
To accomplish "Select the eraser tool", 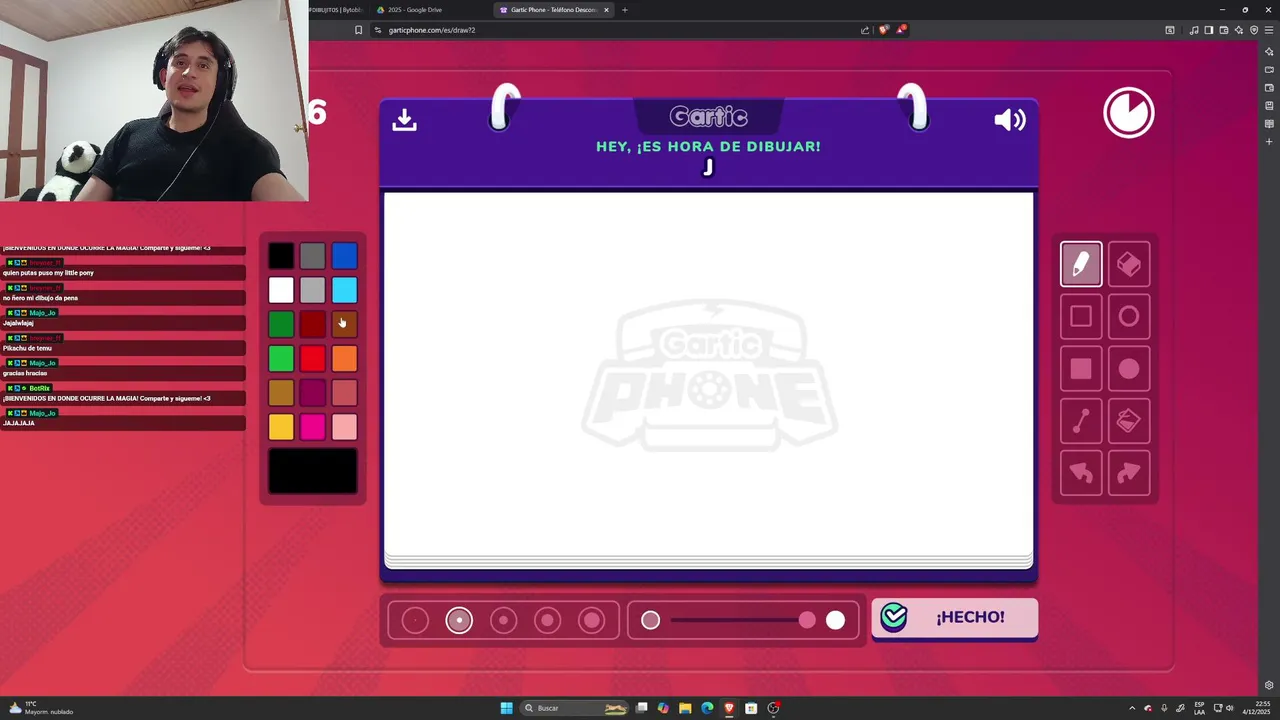I will pos(1129,265).
